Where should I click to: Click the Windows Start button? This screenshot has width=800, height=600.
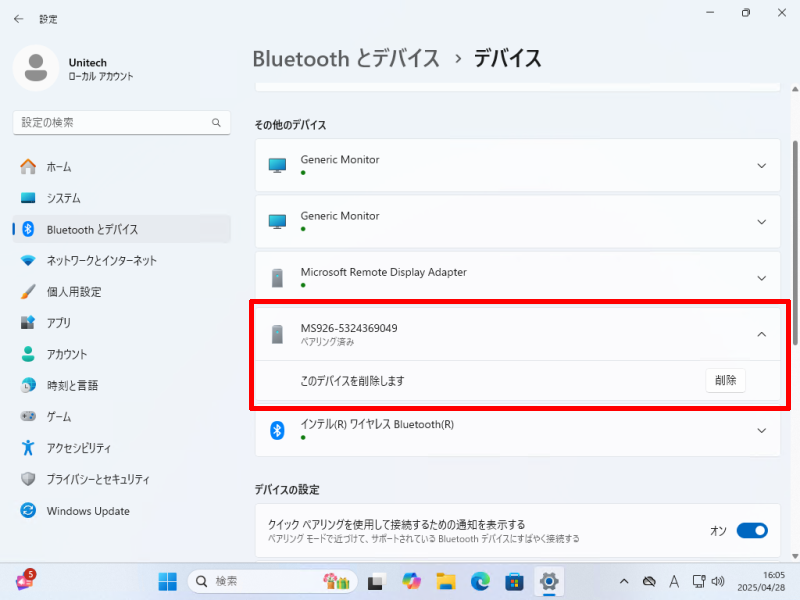pyautogui.click(x=167, y=581)
